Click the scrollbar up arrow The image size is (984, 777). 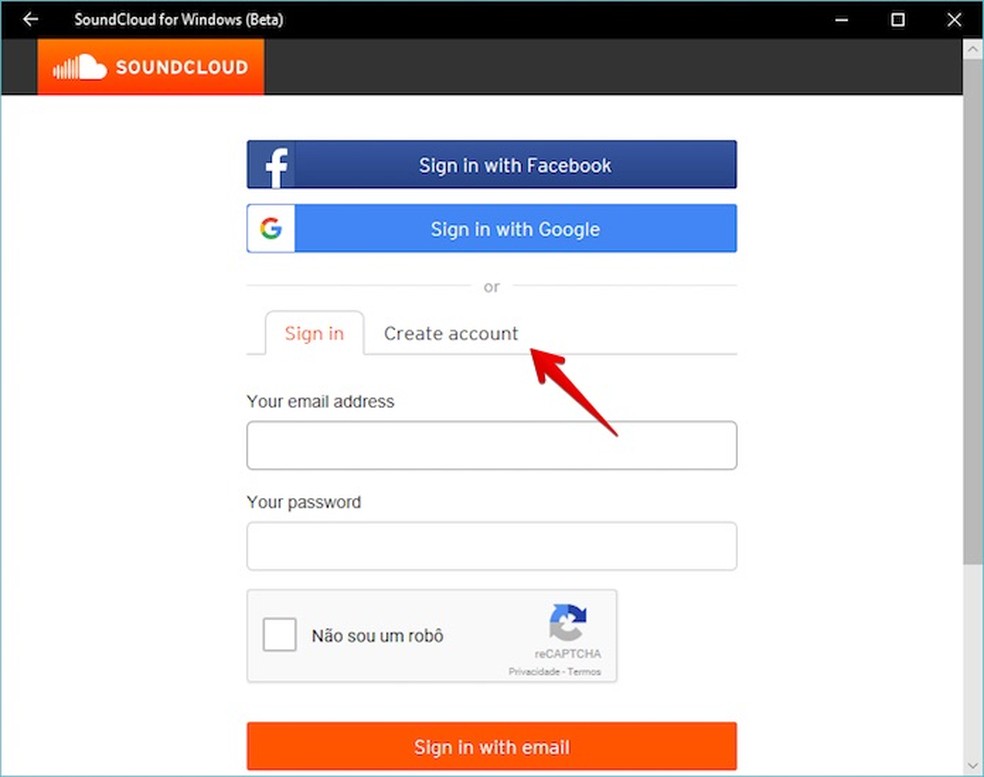(x=972, y=47)
